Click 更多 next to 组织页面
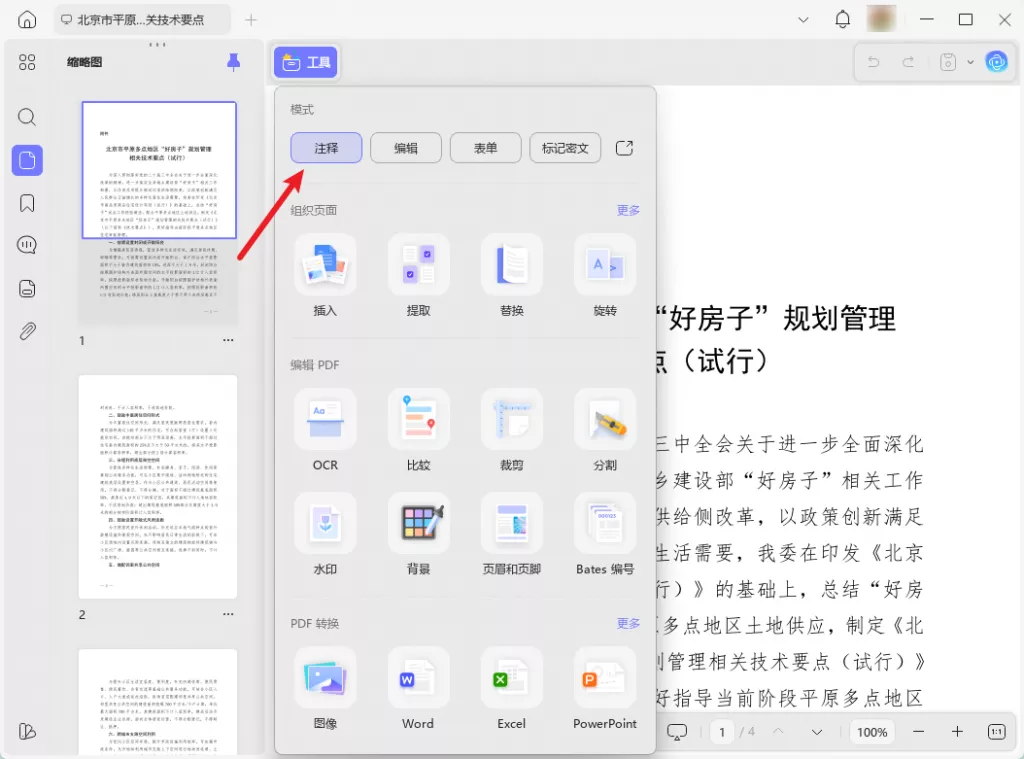Screen dimensions: 1024x759 pyautogui.click(x=628, y=210)
